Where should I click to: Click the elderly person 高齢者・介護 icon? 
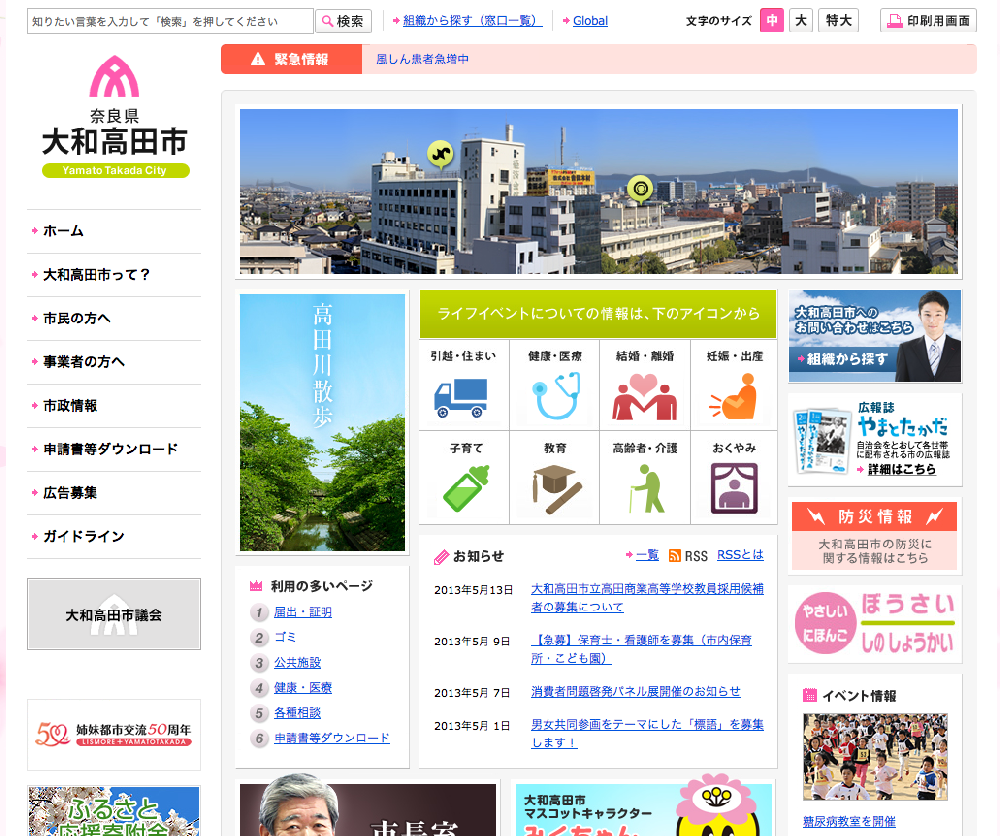point(645,487)
